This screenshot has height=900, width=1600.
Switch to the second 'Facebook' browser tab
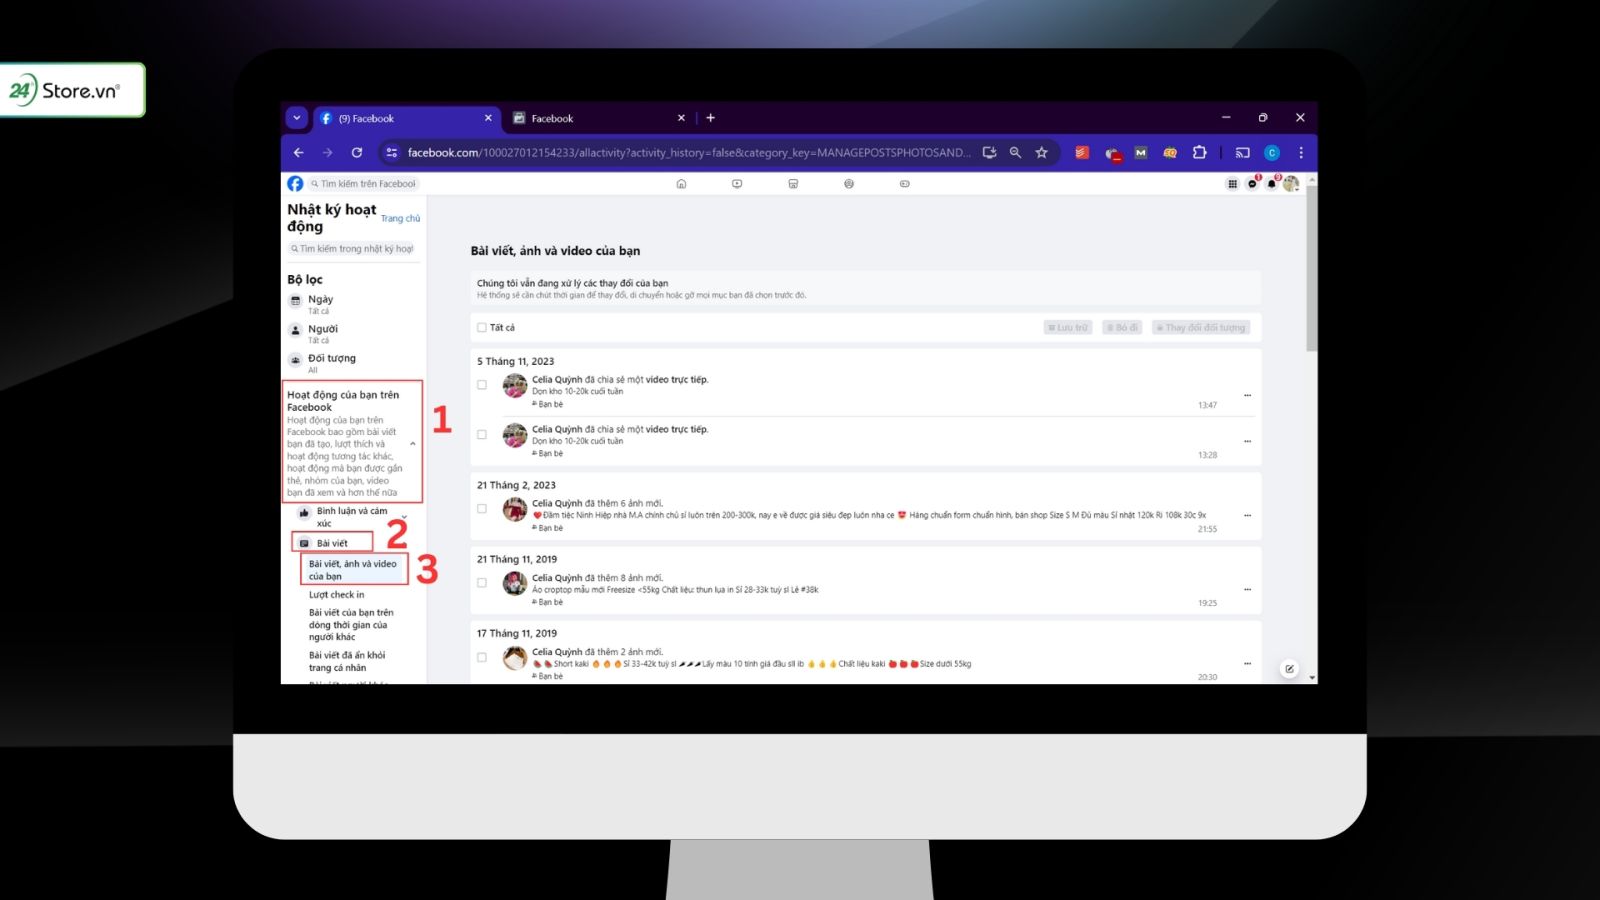(x=600, y=118)
